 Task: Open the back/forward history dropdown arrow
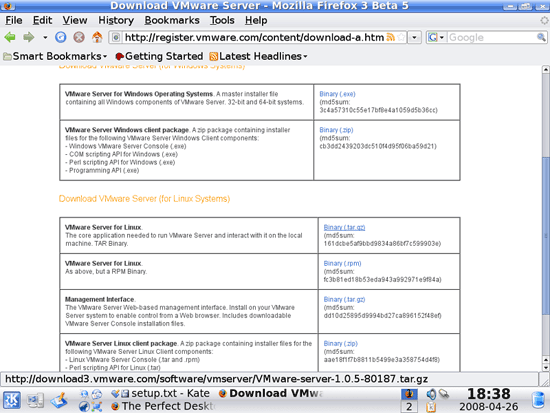click(x=45, y=37)
